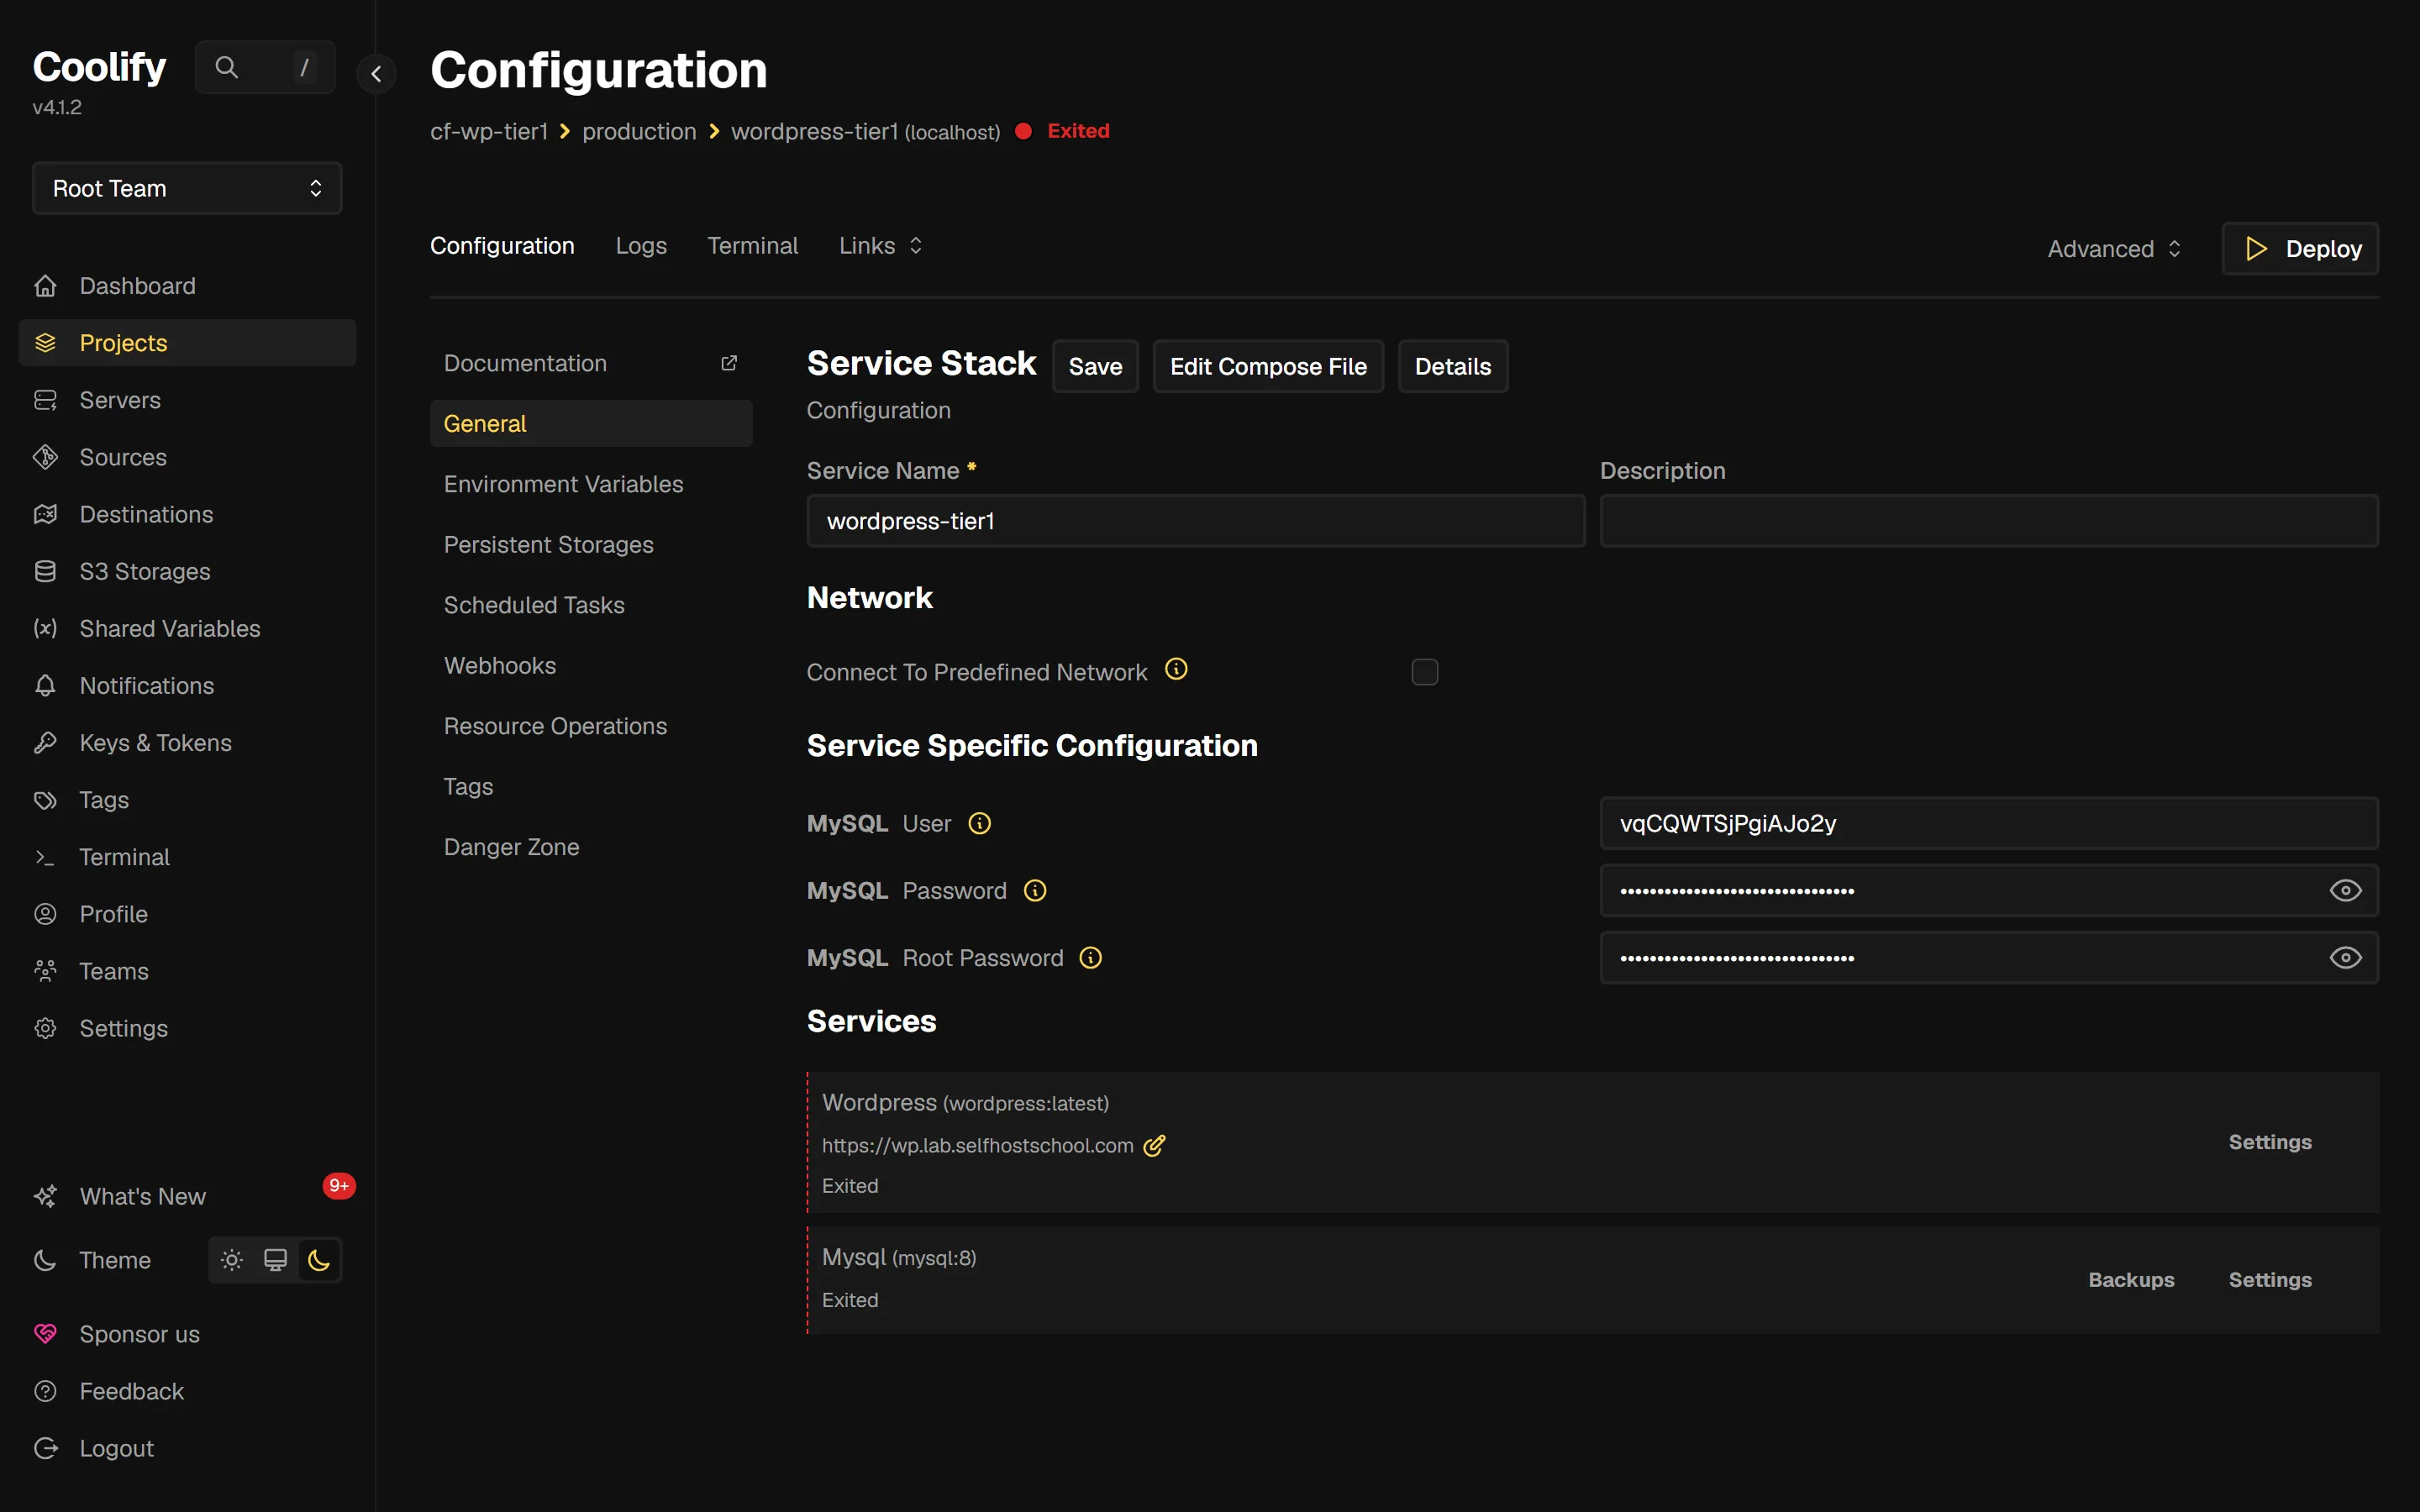Viewport: 2420px width, 1512px height.
Task: Switch to the Terminal tab in the header
Action: click(x=753, y=246)
